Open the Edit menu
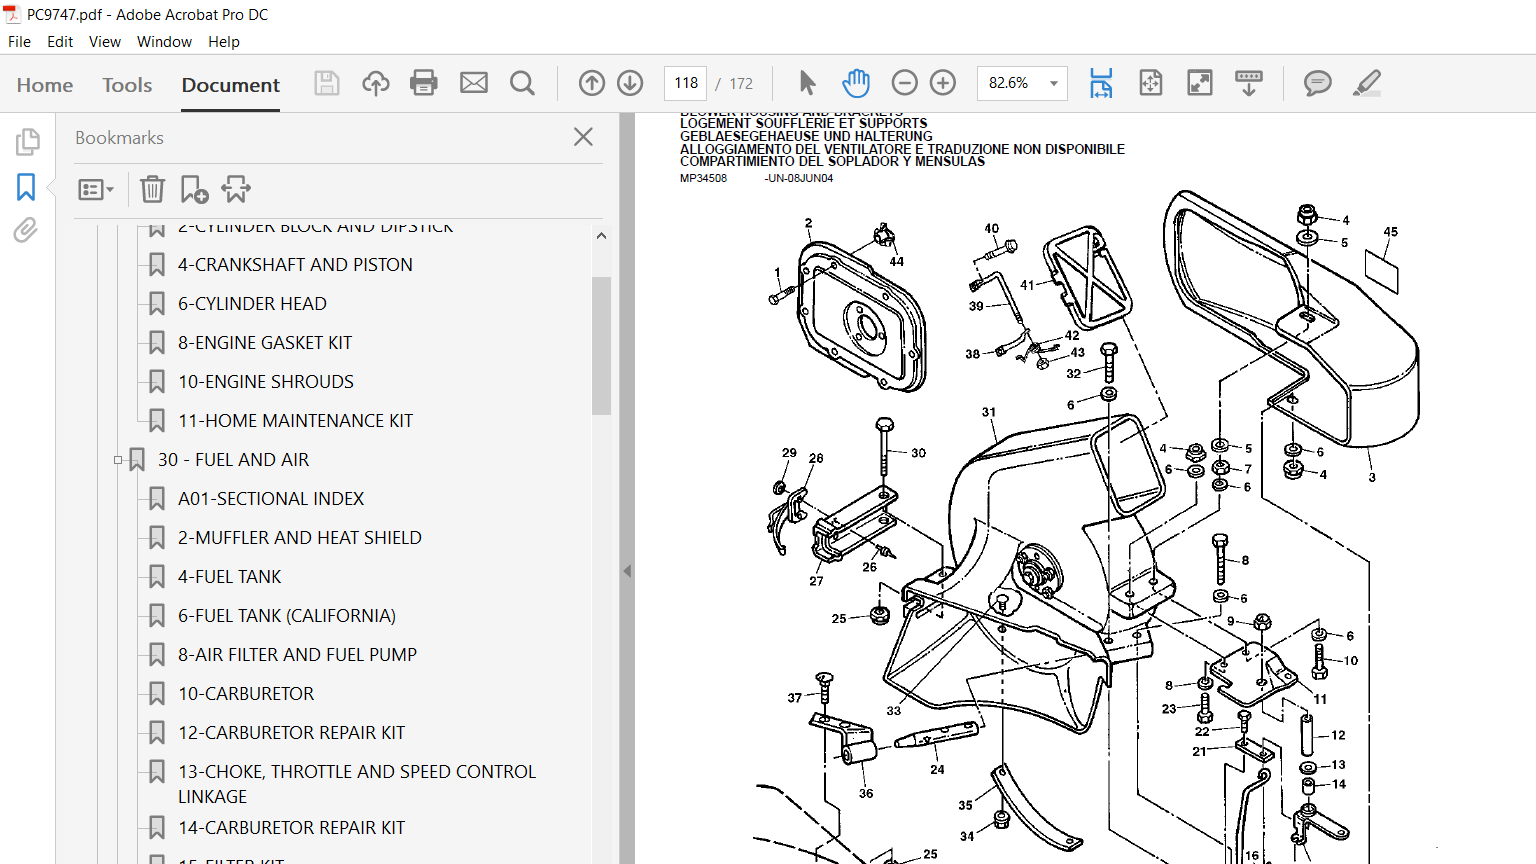 click(60, 42)
